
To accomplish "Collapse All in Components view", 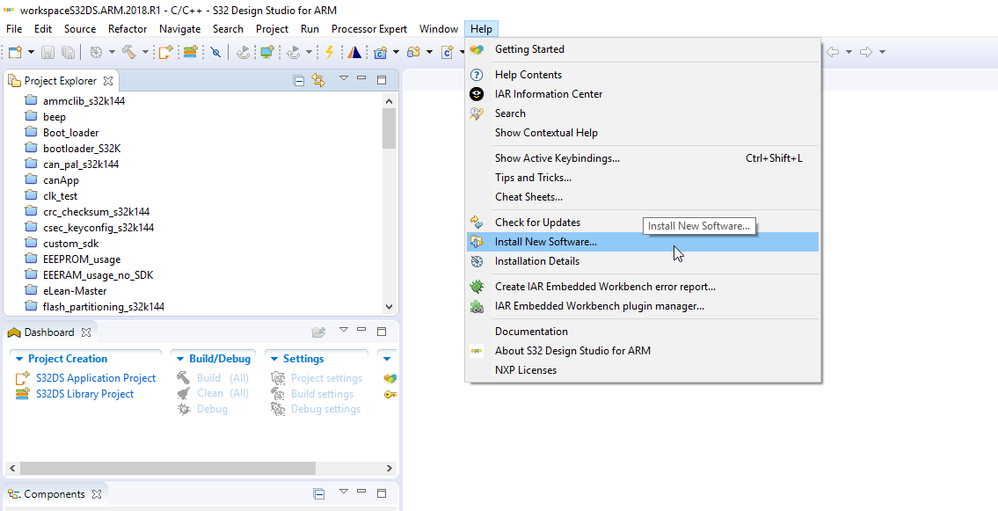I will click(x=320, y=494).
